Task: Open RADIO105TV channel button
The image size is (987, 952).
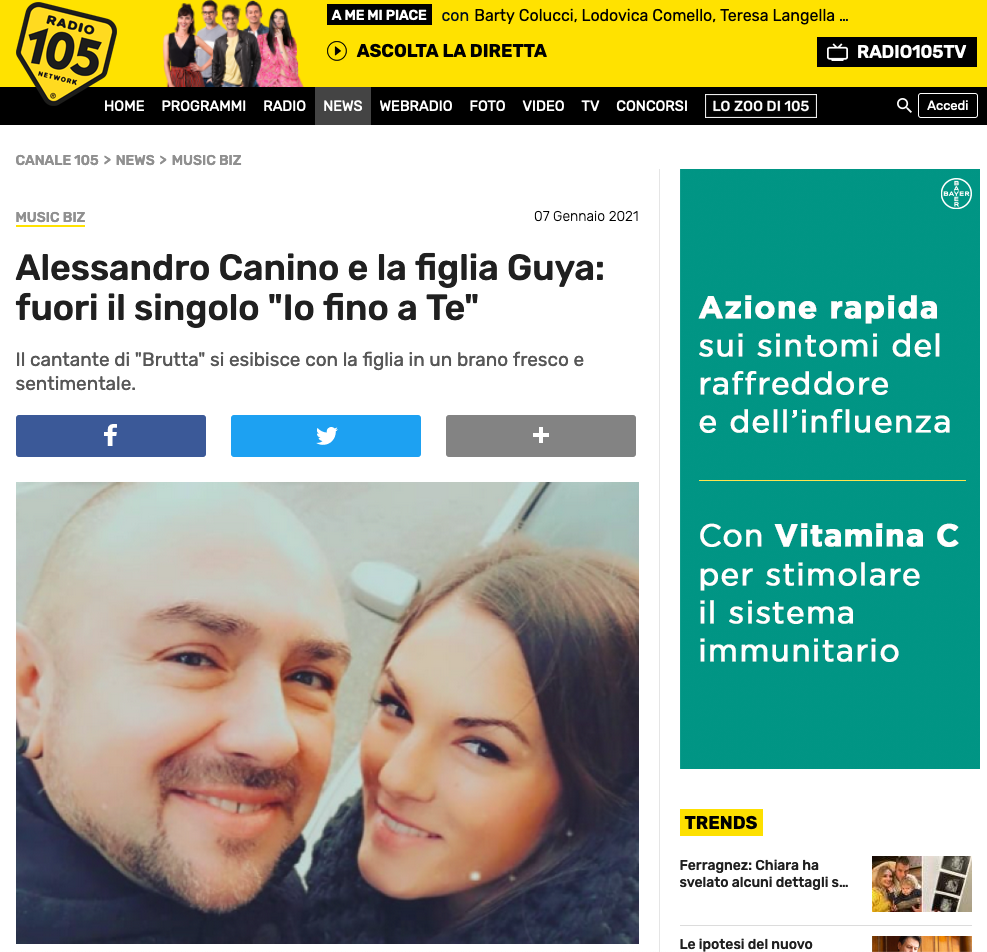Action: pos(896,52)
